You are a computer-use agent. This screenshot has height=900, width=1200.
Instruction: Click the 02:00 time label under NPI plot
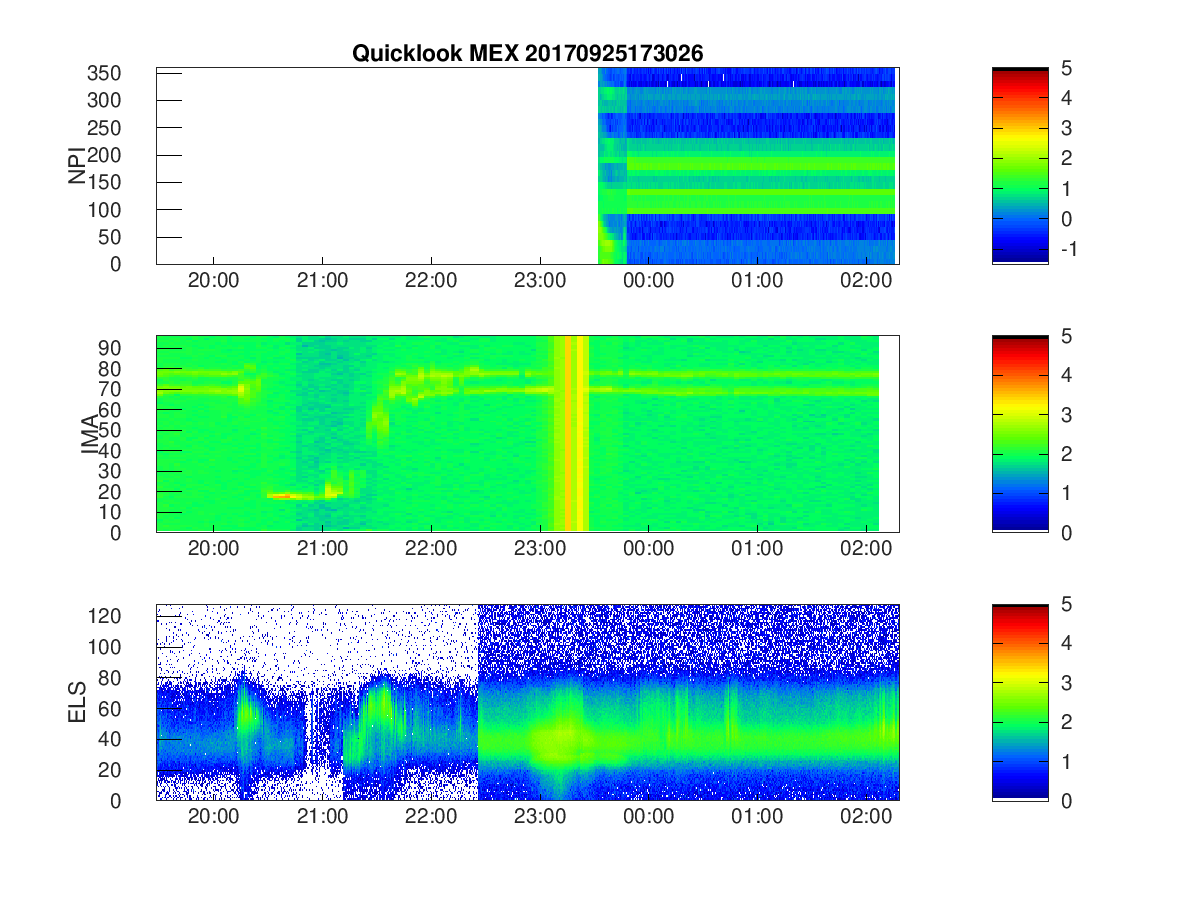tap(866, 282)
